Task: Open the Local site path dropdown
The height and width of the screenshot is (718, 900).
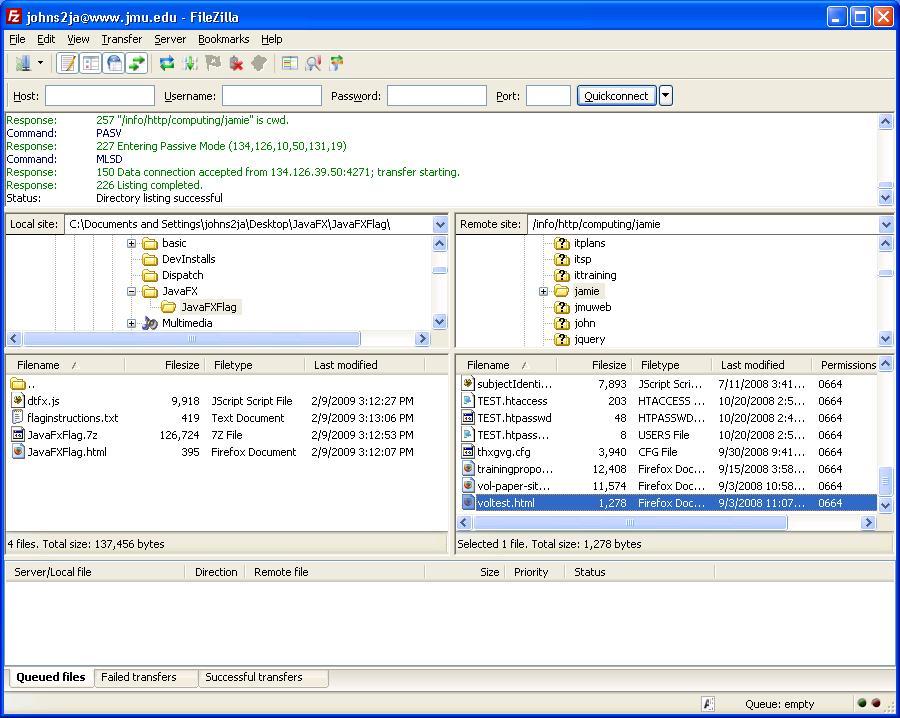Action: (x=440, y=224)
